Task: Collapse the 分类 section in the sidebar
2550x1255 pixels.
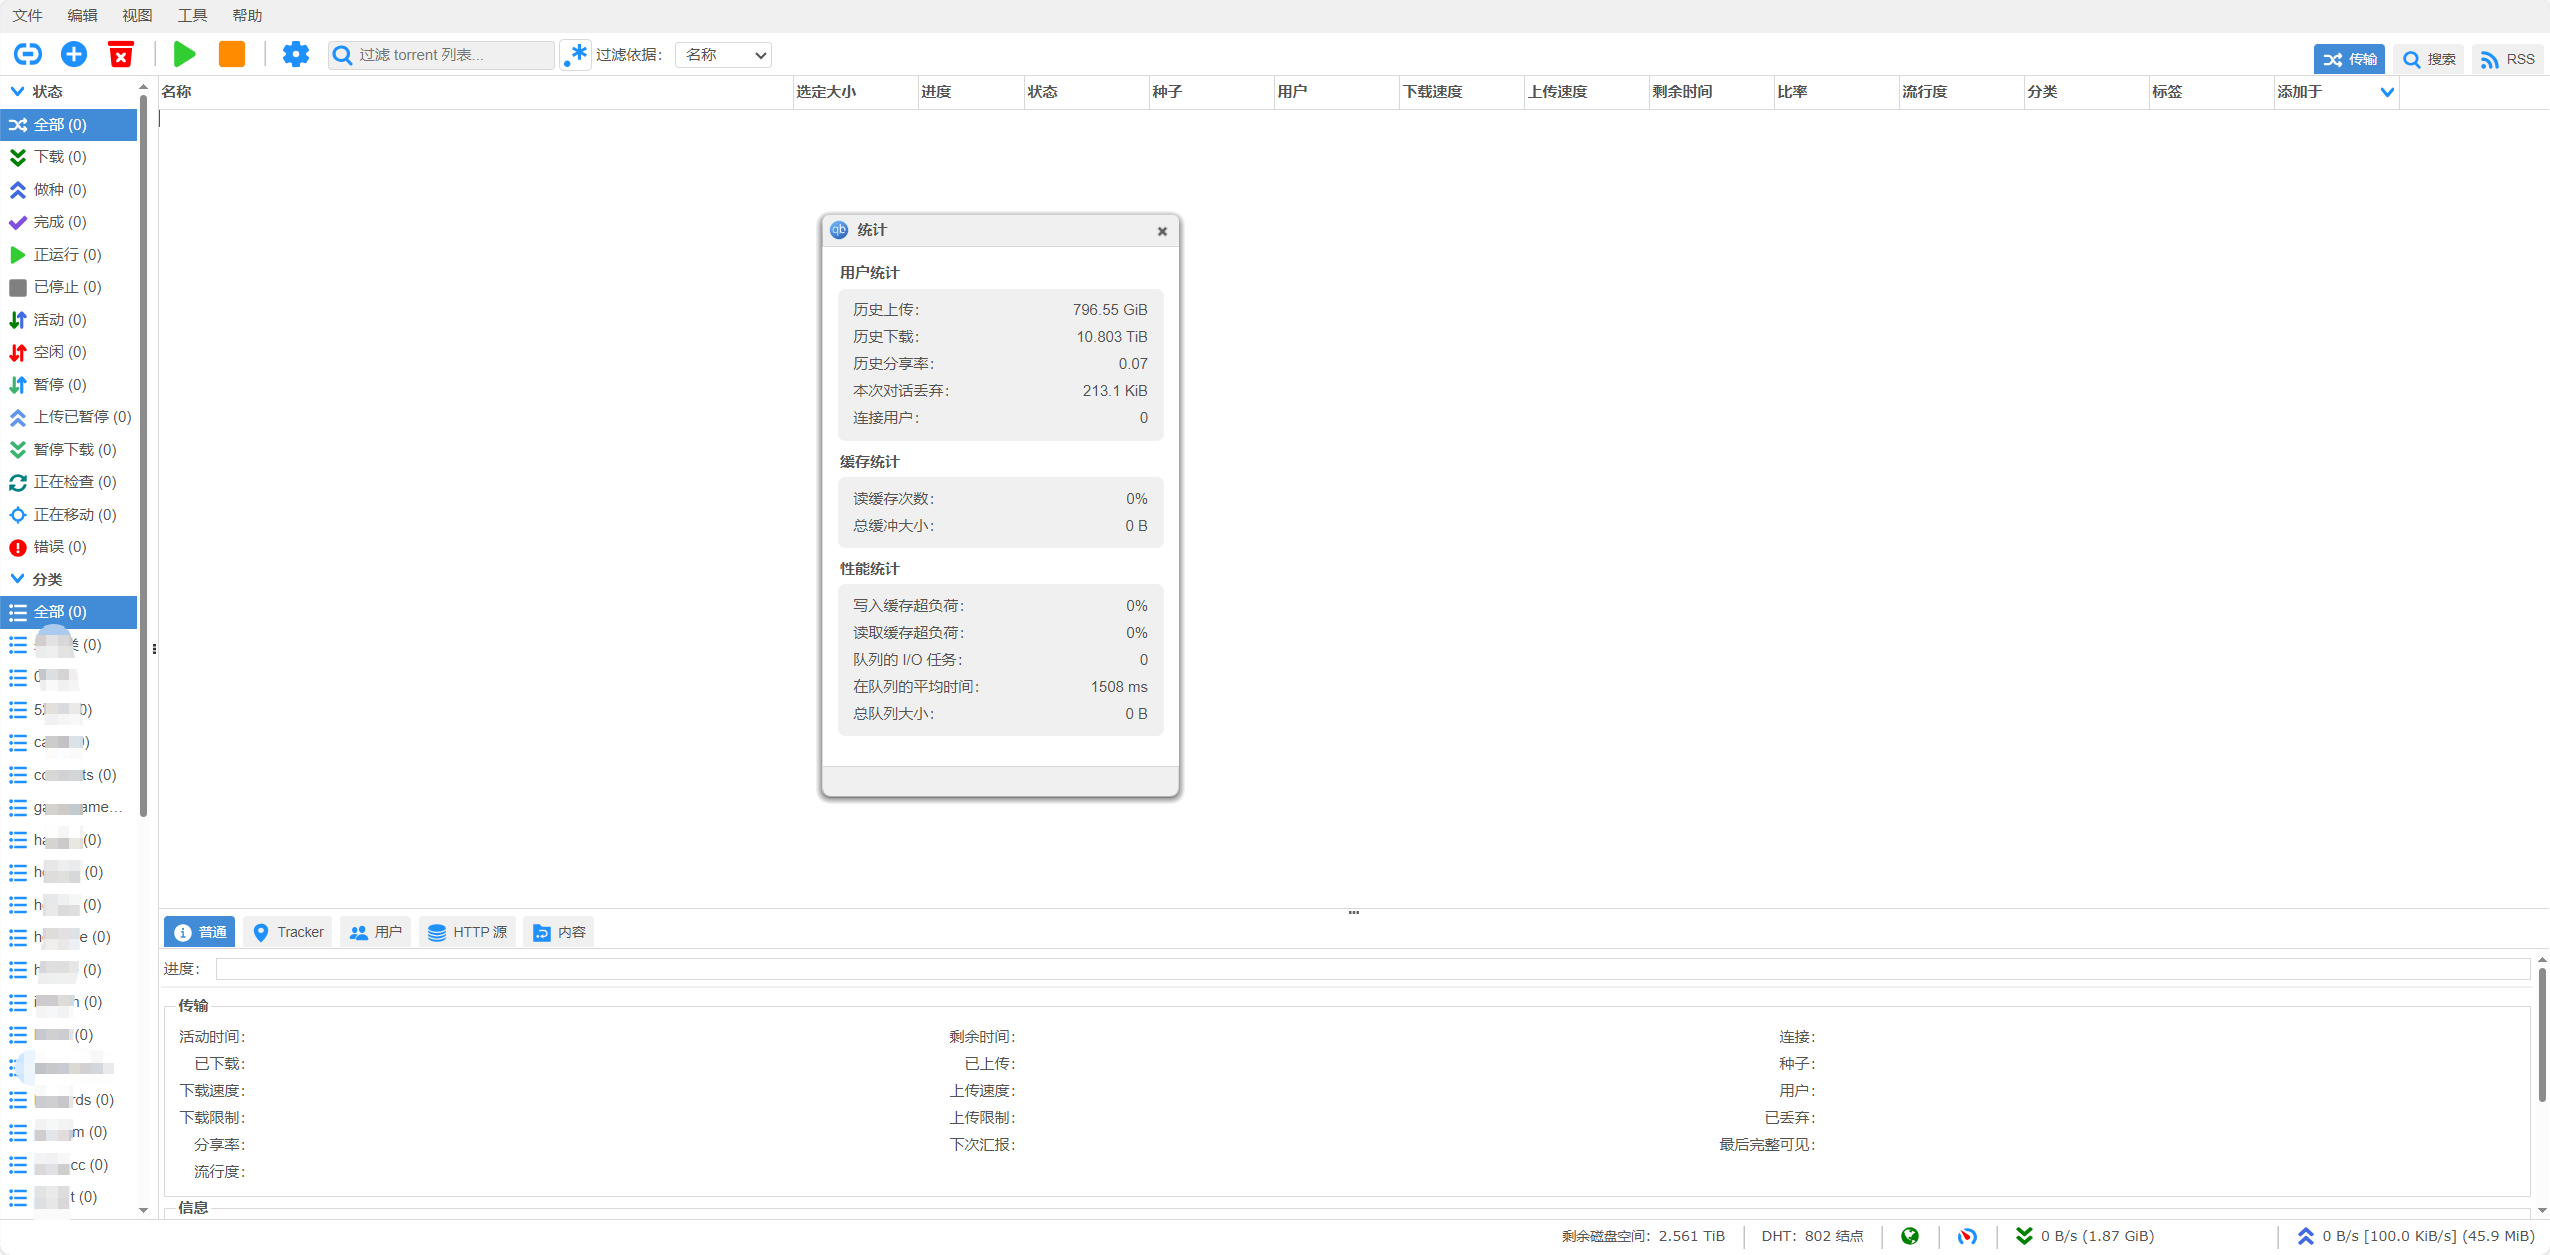Action: click(x=18, y=579)
